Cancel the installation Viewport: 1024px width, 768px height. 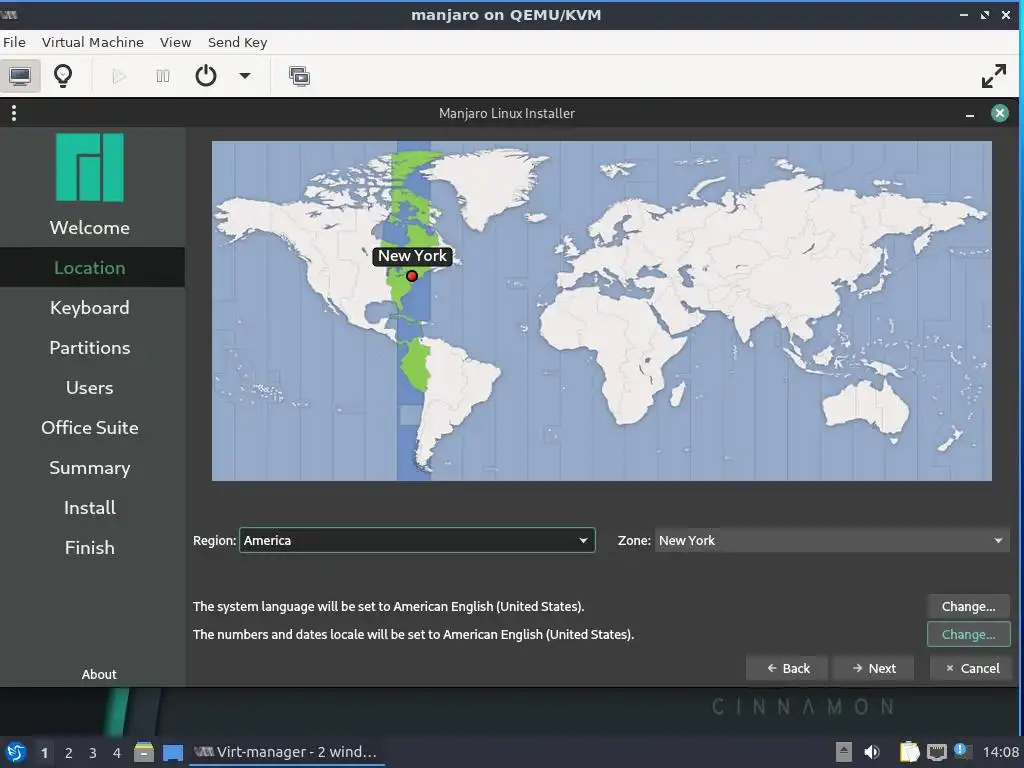(972, 669)
